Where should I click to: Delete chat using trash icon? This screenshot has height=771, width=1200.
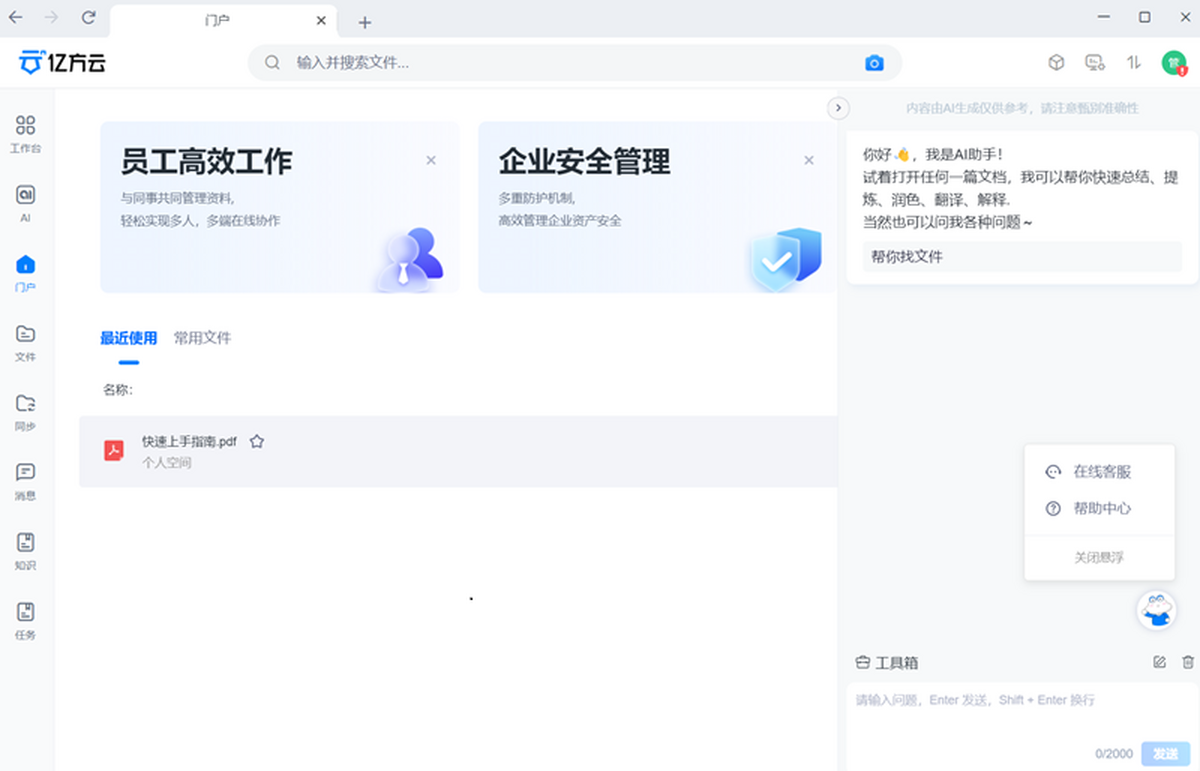1188,662
